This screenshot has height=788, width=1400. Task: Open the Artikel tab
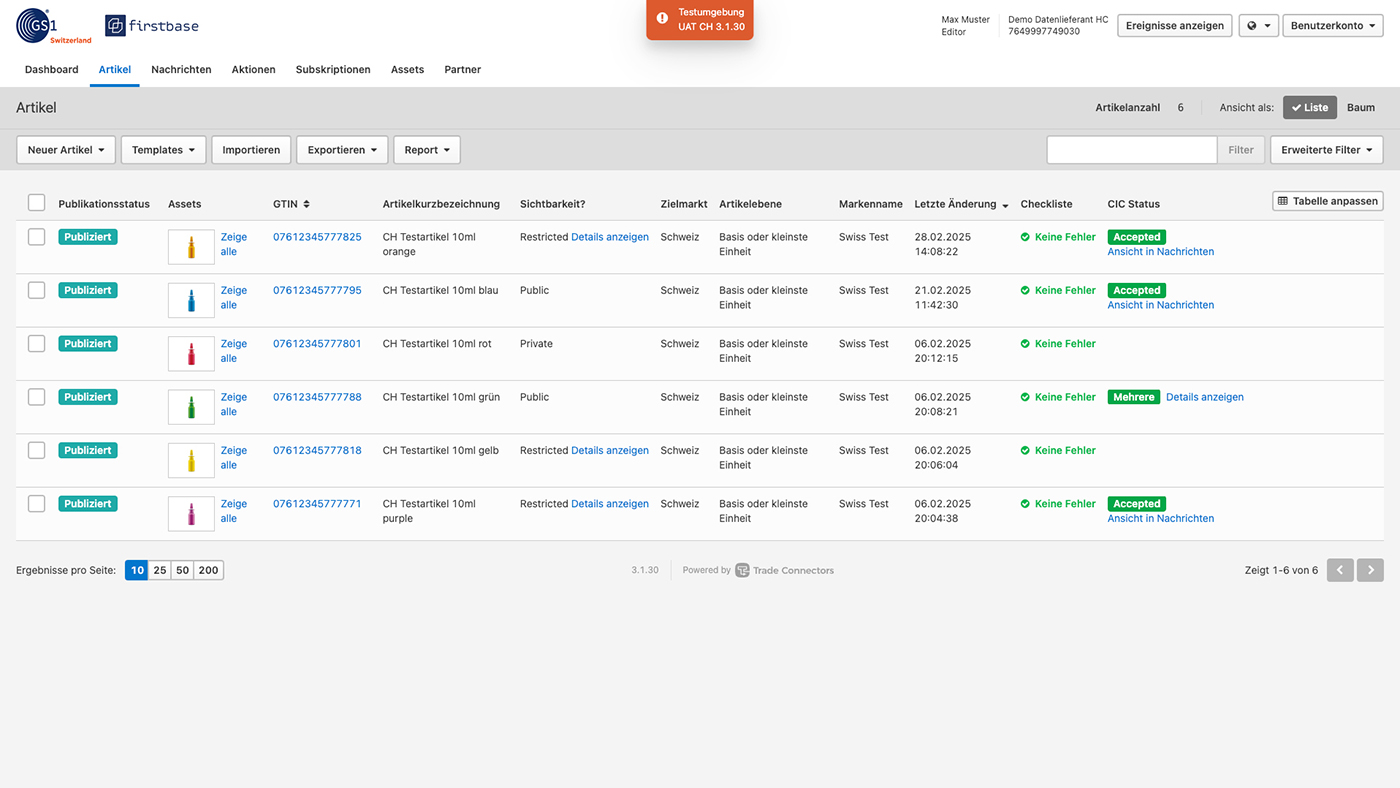[x=115, y=70]
